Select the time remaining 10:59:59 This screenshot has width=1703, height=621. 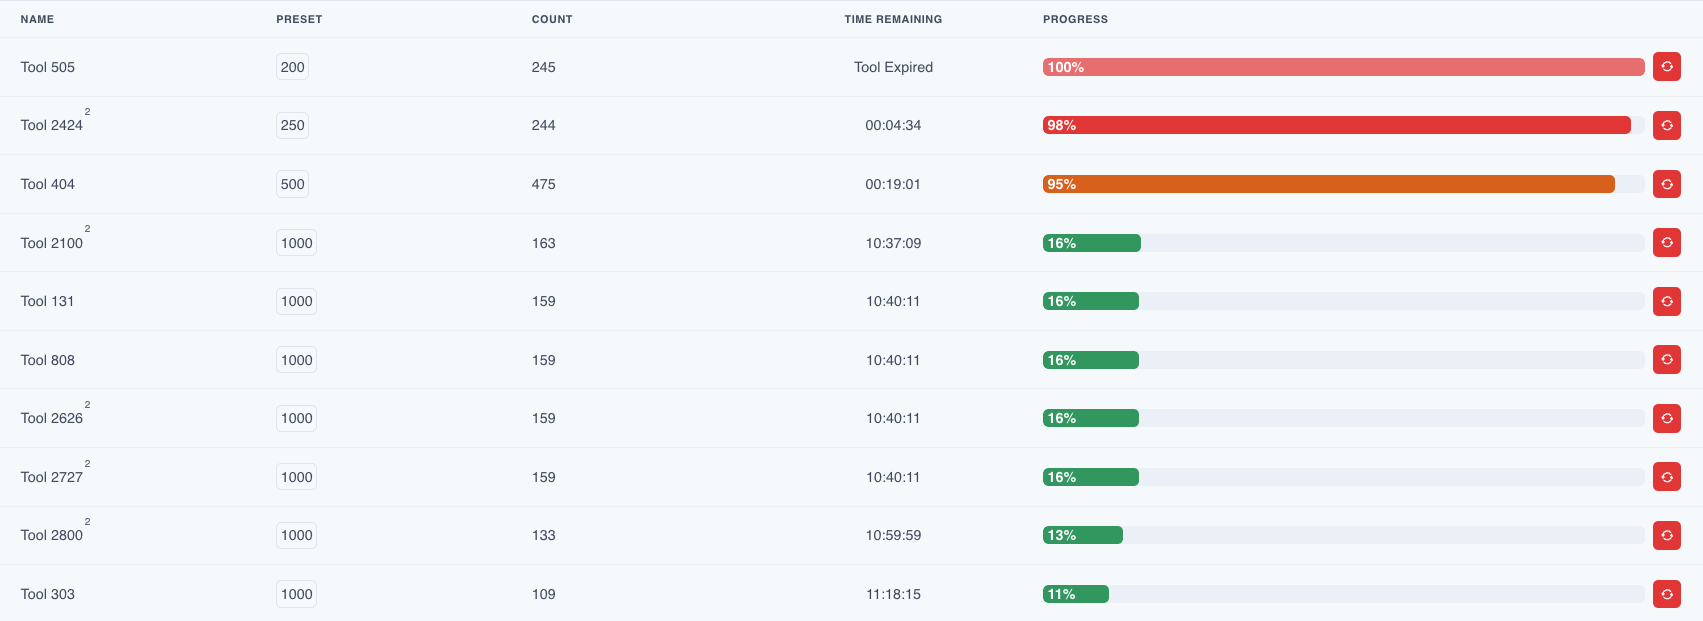pyautogui.click(x=893, y=535)
